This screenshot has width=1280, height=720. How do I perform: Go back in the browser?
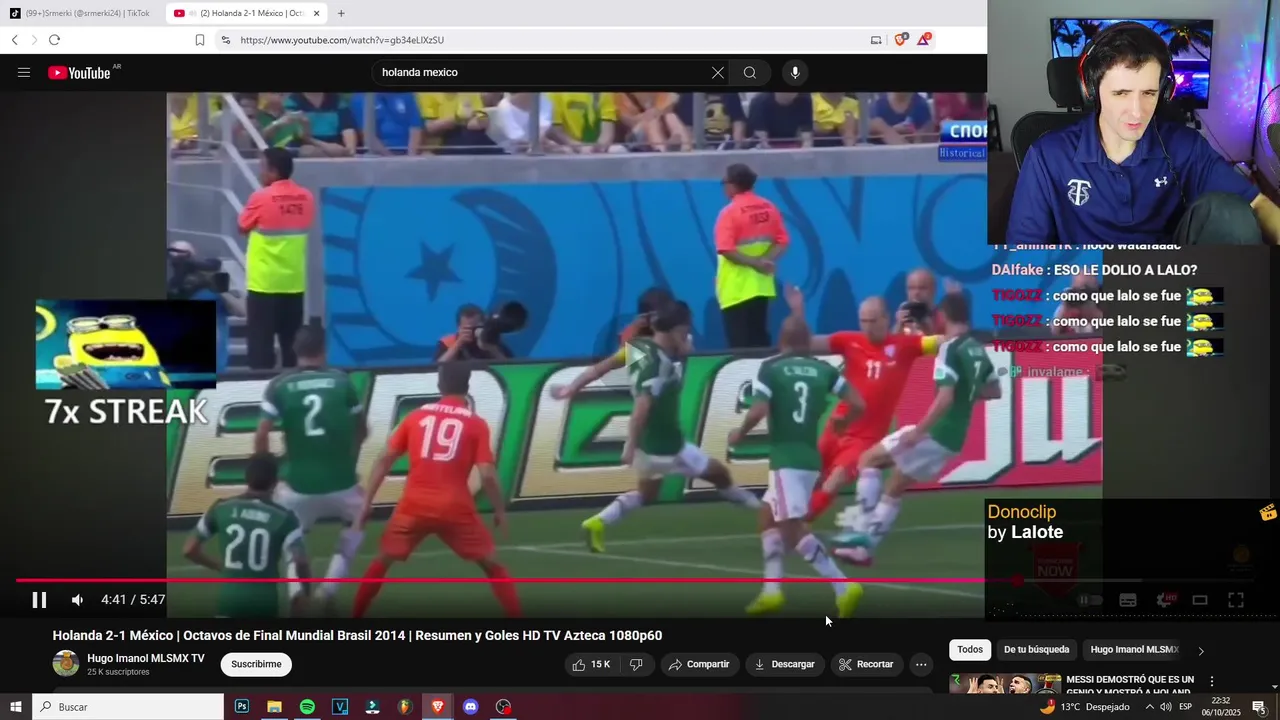(x=14, y=40)
